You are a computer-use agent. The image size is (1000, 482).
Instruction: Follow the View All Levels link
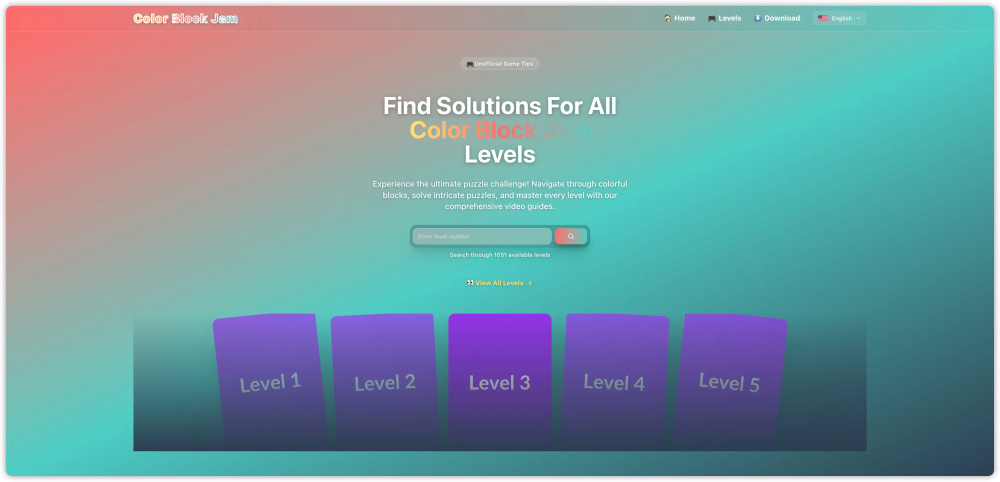tap(499, 283)
